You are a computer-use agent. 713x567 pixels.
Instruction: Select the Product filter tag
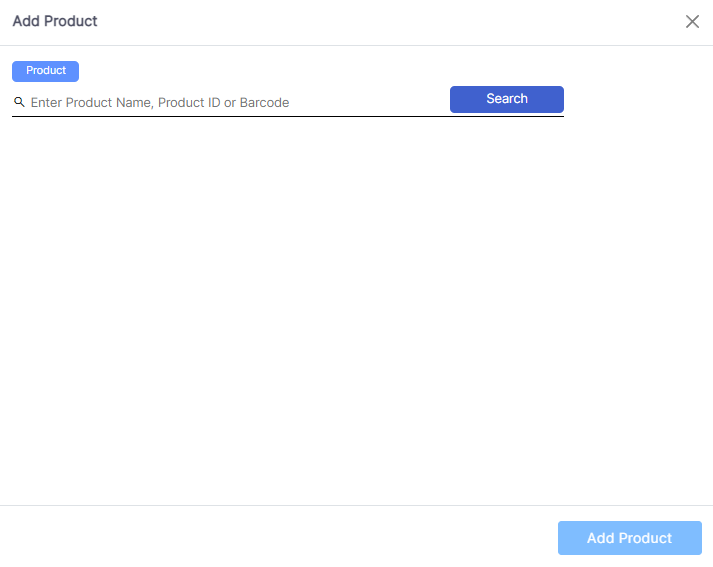(46, 71)
